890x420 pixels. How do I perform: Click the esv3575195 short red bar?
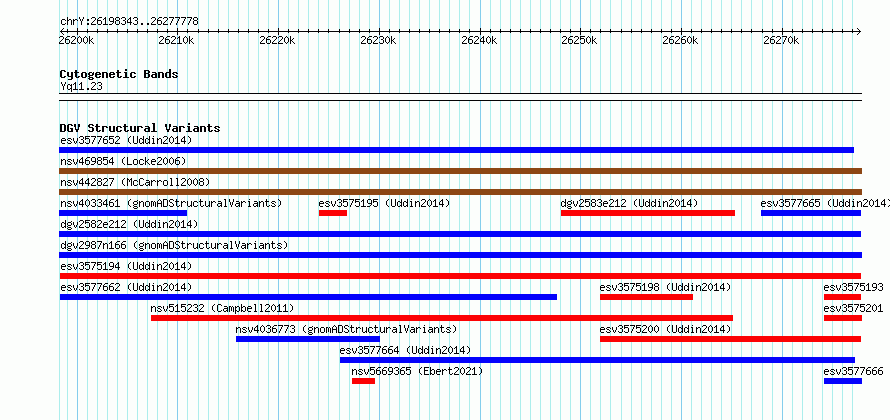333,213
